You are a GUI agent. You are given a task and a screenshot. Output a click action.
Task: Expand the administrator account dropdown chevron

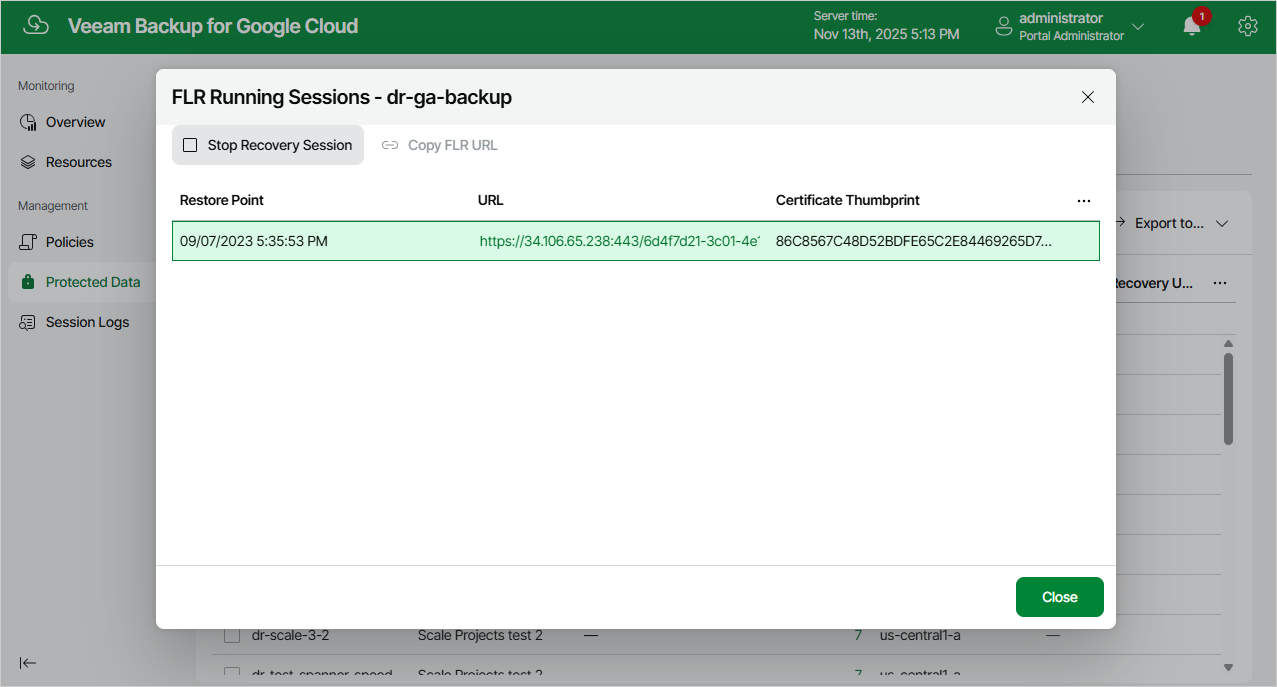[1138, 26]
